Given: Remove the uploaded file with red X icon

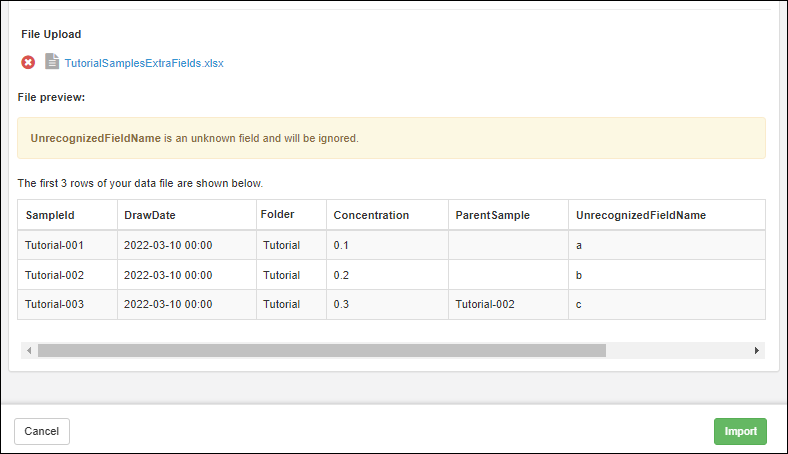Looking at the screenshot, I should tap(28, 62).
